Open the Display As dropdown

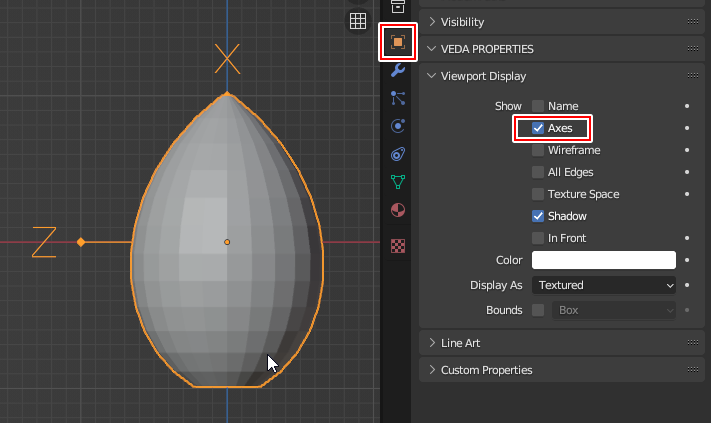tap(604, 285)
